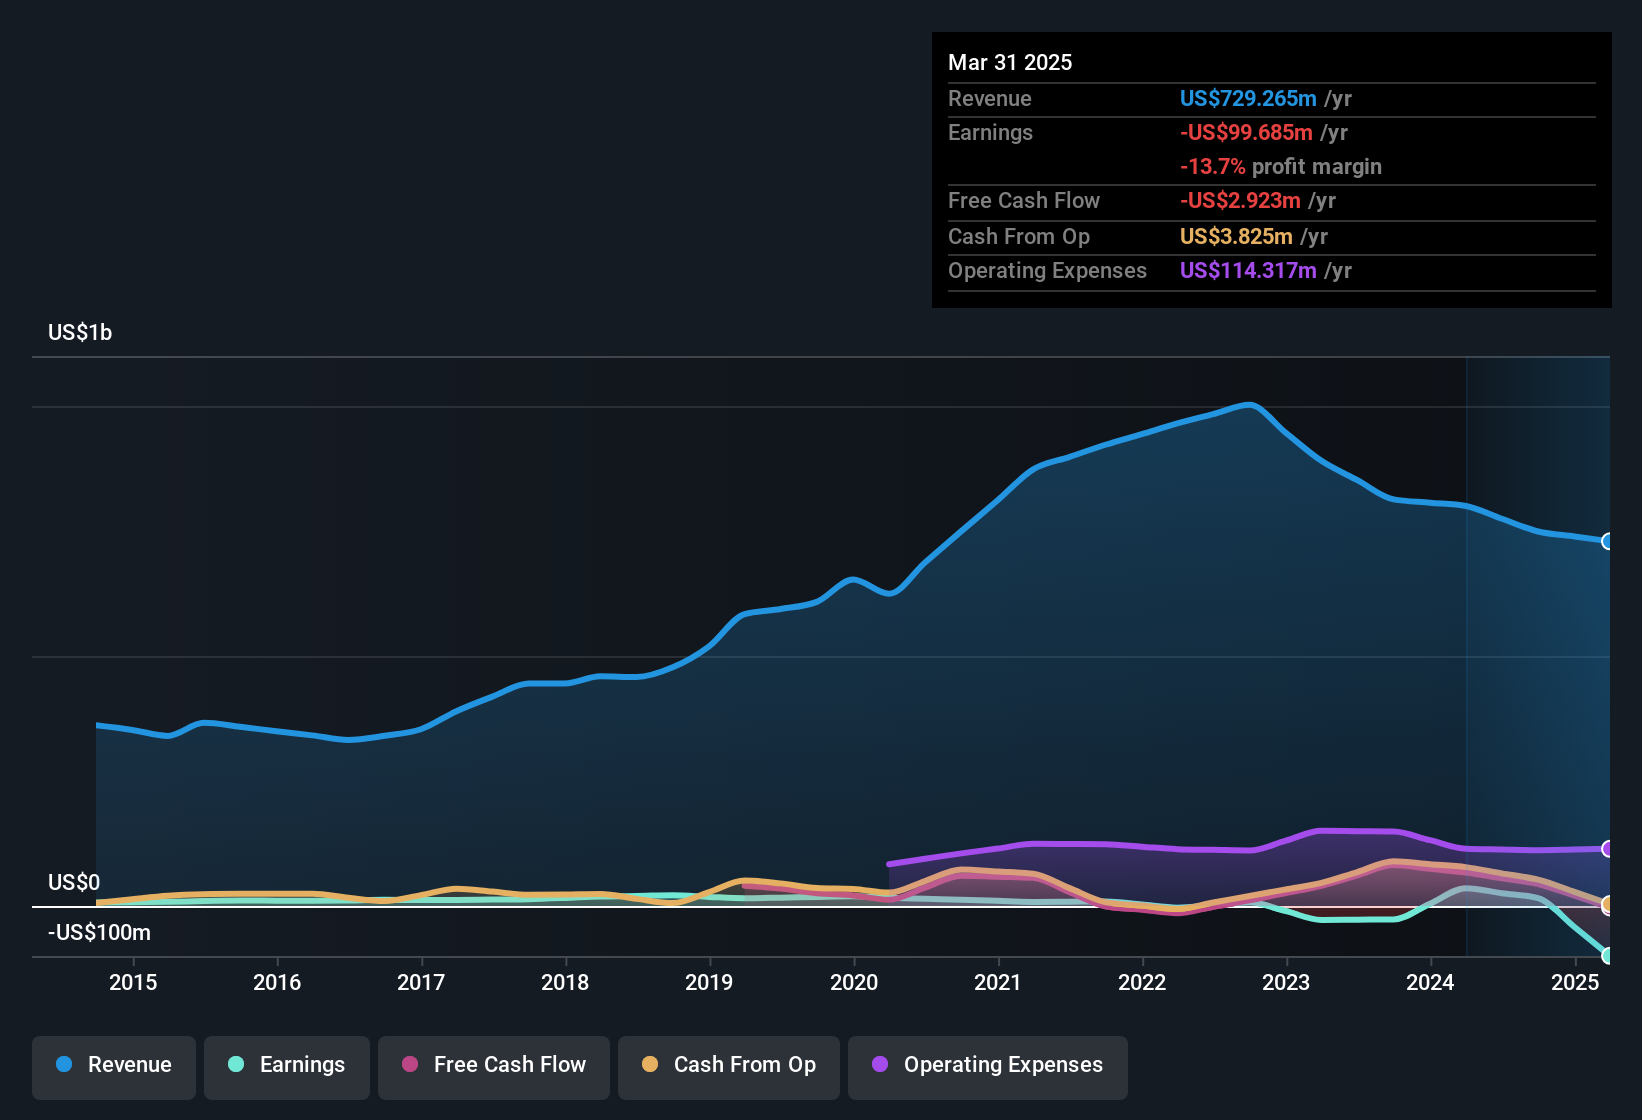Click the Operating Expenses endpoint circle
Viewport: 1642px width, 1120px height.
(x=1608, y=849)
